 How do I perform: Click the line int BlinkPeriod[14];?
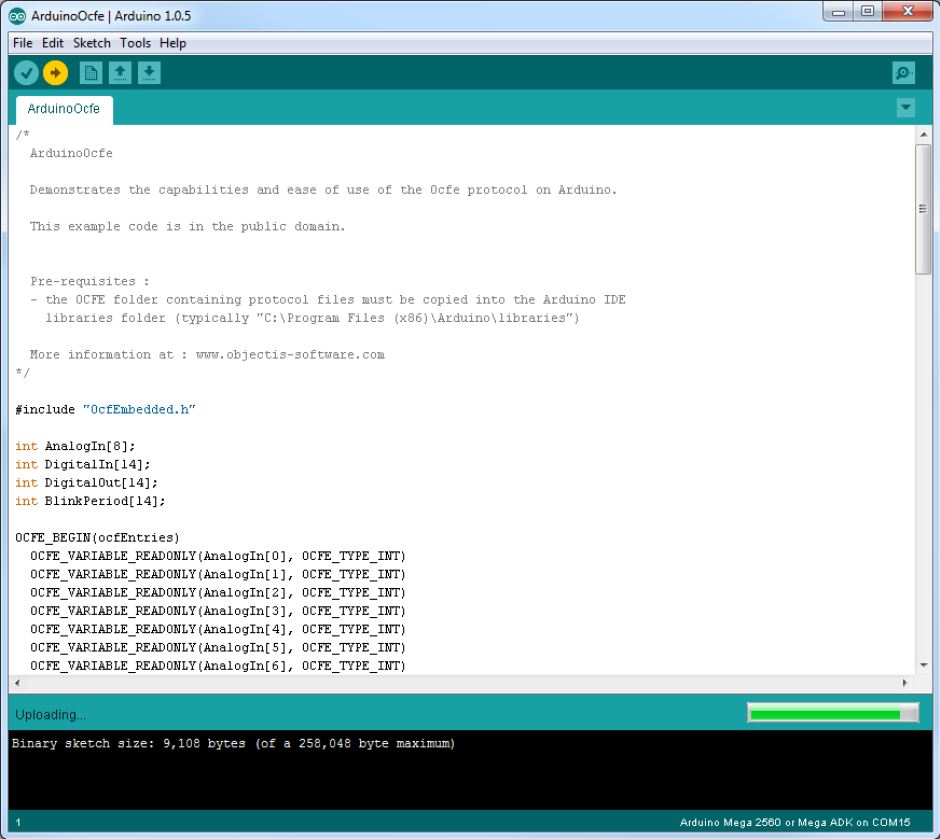coord(91,502)
